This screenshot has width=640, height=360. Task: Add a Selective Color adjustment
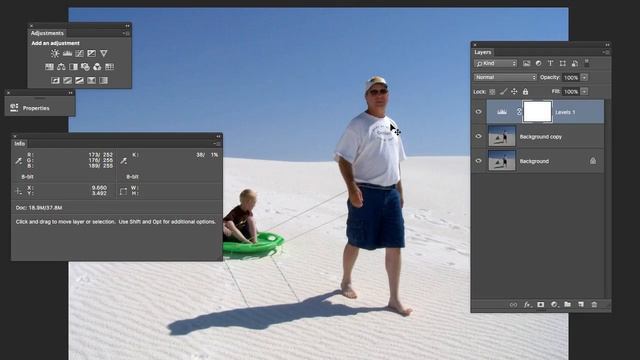(91, 80)
